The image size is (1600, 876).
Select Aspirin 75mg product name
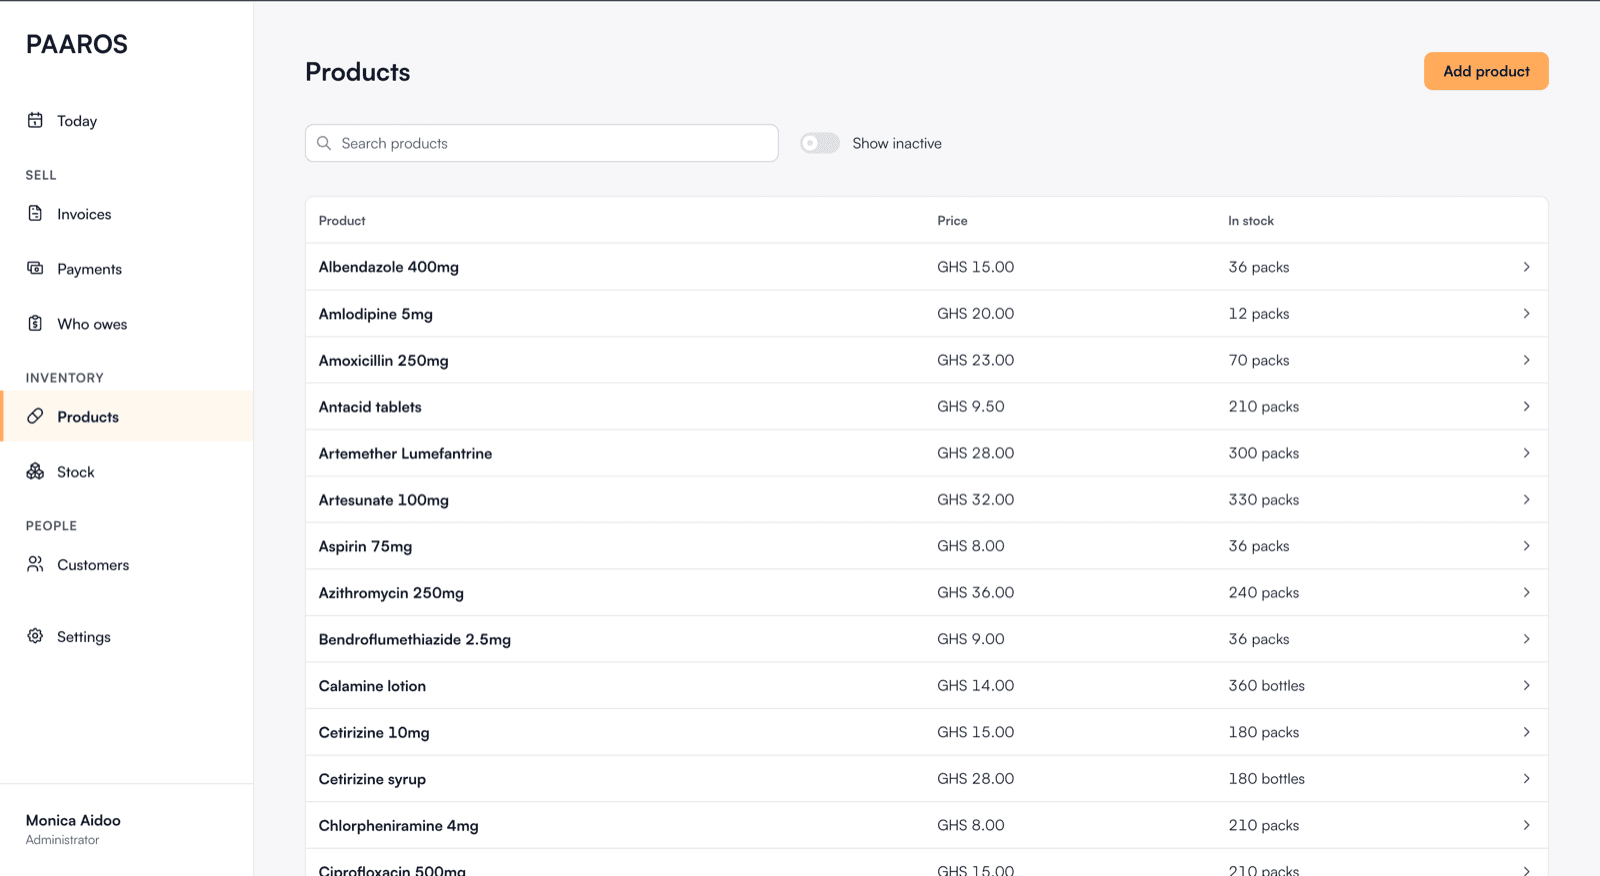365,547
